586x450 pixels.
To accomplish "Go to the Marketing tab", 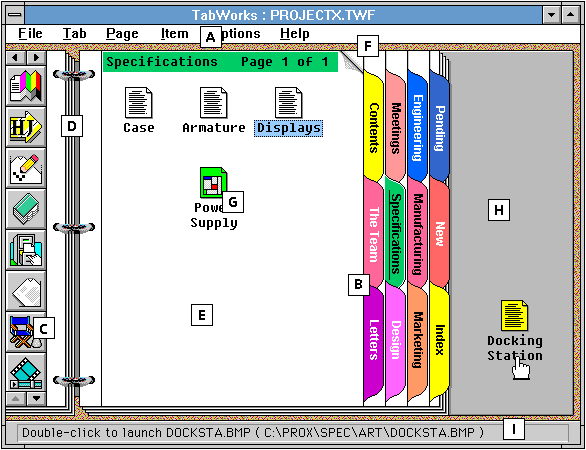I will click(417, 340).
